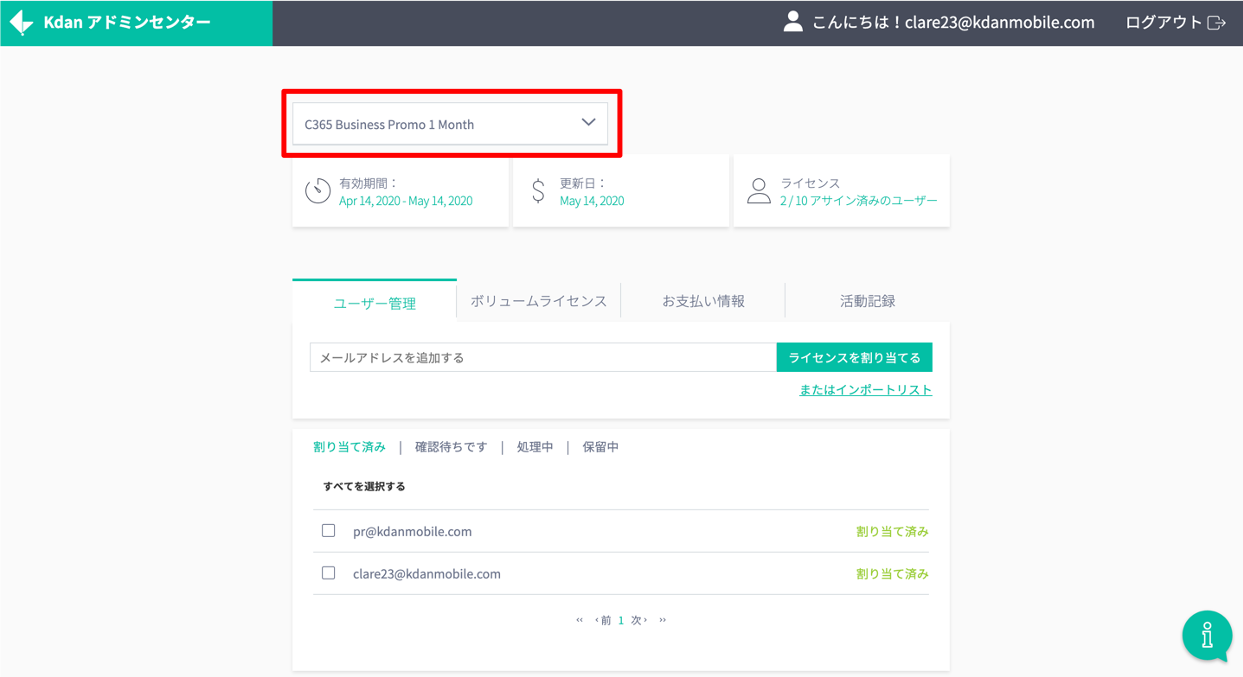Screen dimensions: 1243x677
Task: Click the 2 / 10 アサイン済みのユーザー text
Action: click(859, 201)
